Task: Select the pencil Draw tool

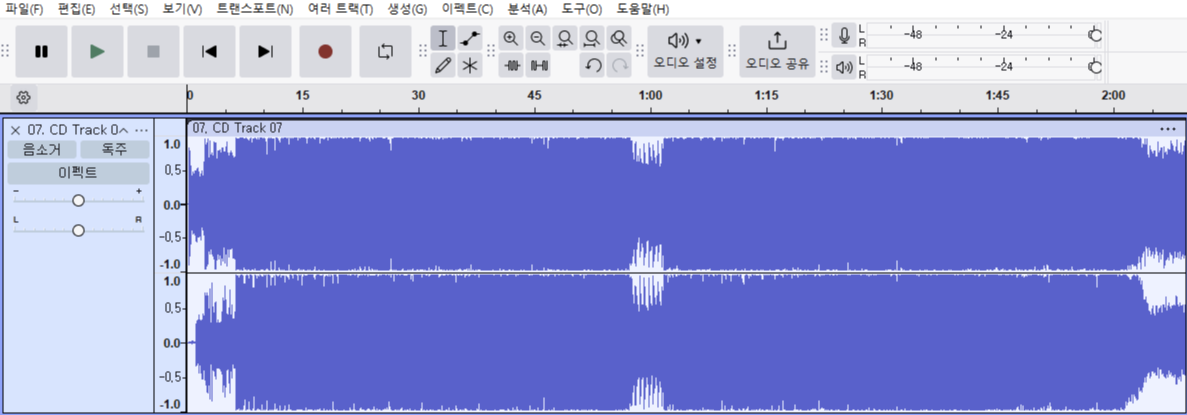Action: (x=444, y=66)
